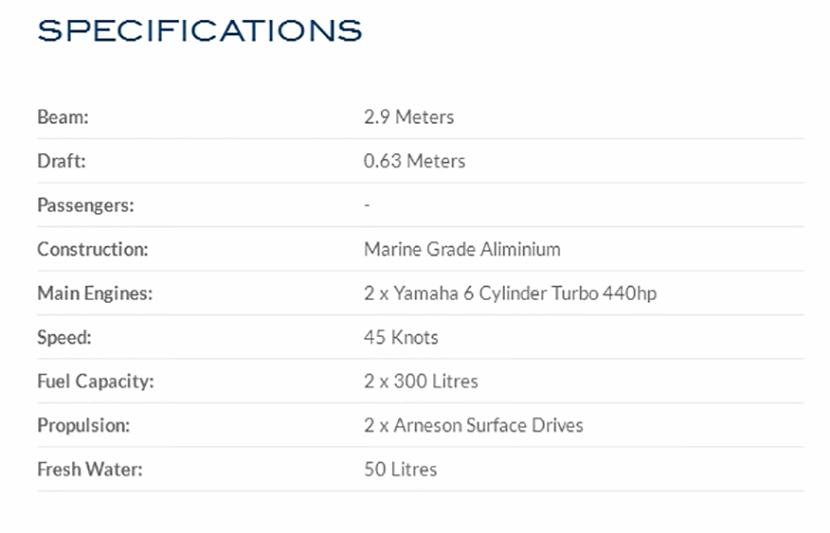Click the Construction label
Viewport: 830px width, 533px height.
tap(92, 249)
